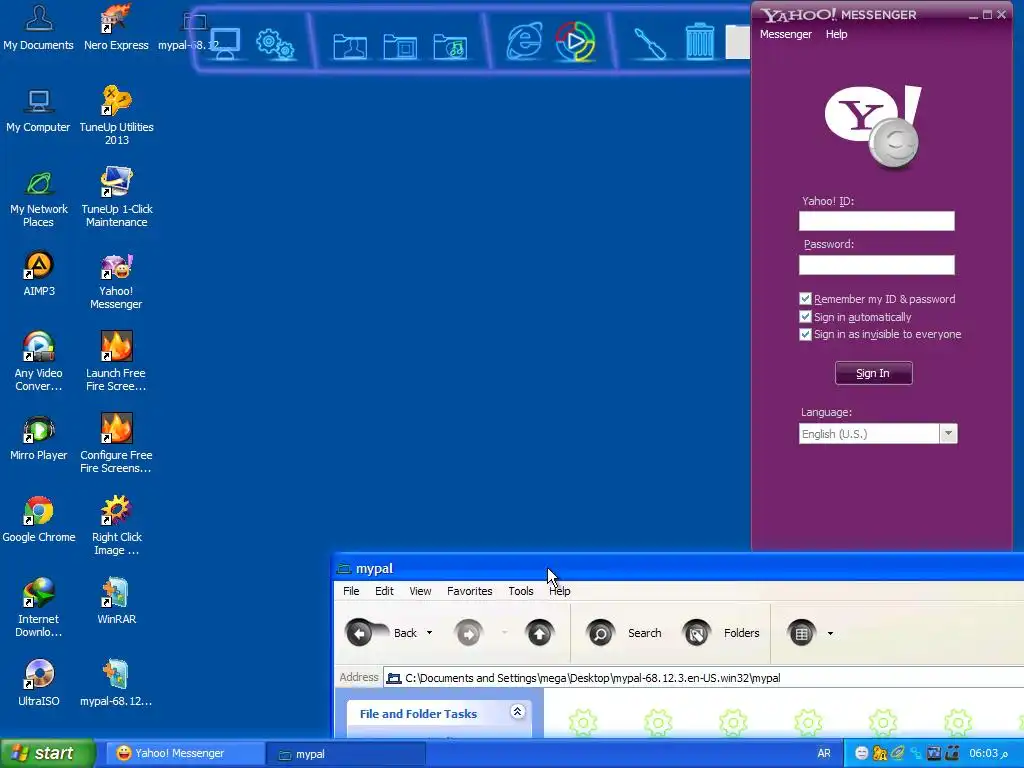
Task: Collapse the File and Folder Tasks panel
Action: pyautogui.click(x=517, y=712)
